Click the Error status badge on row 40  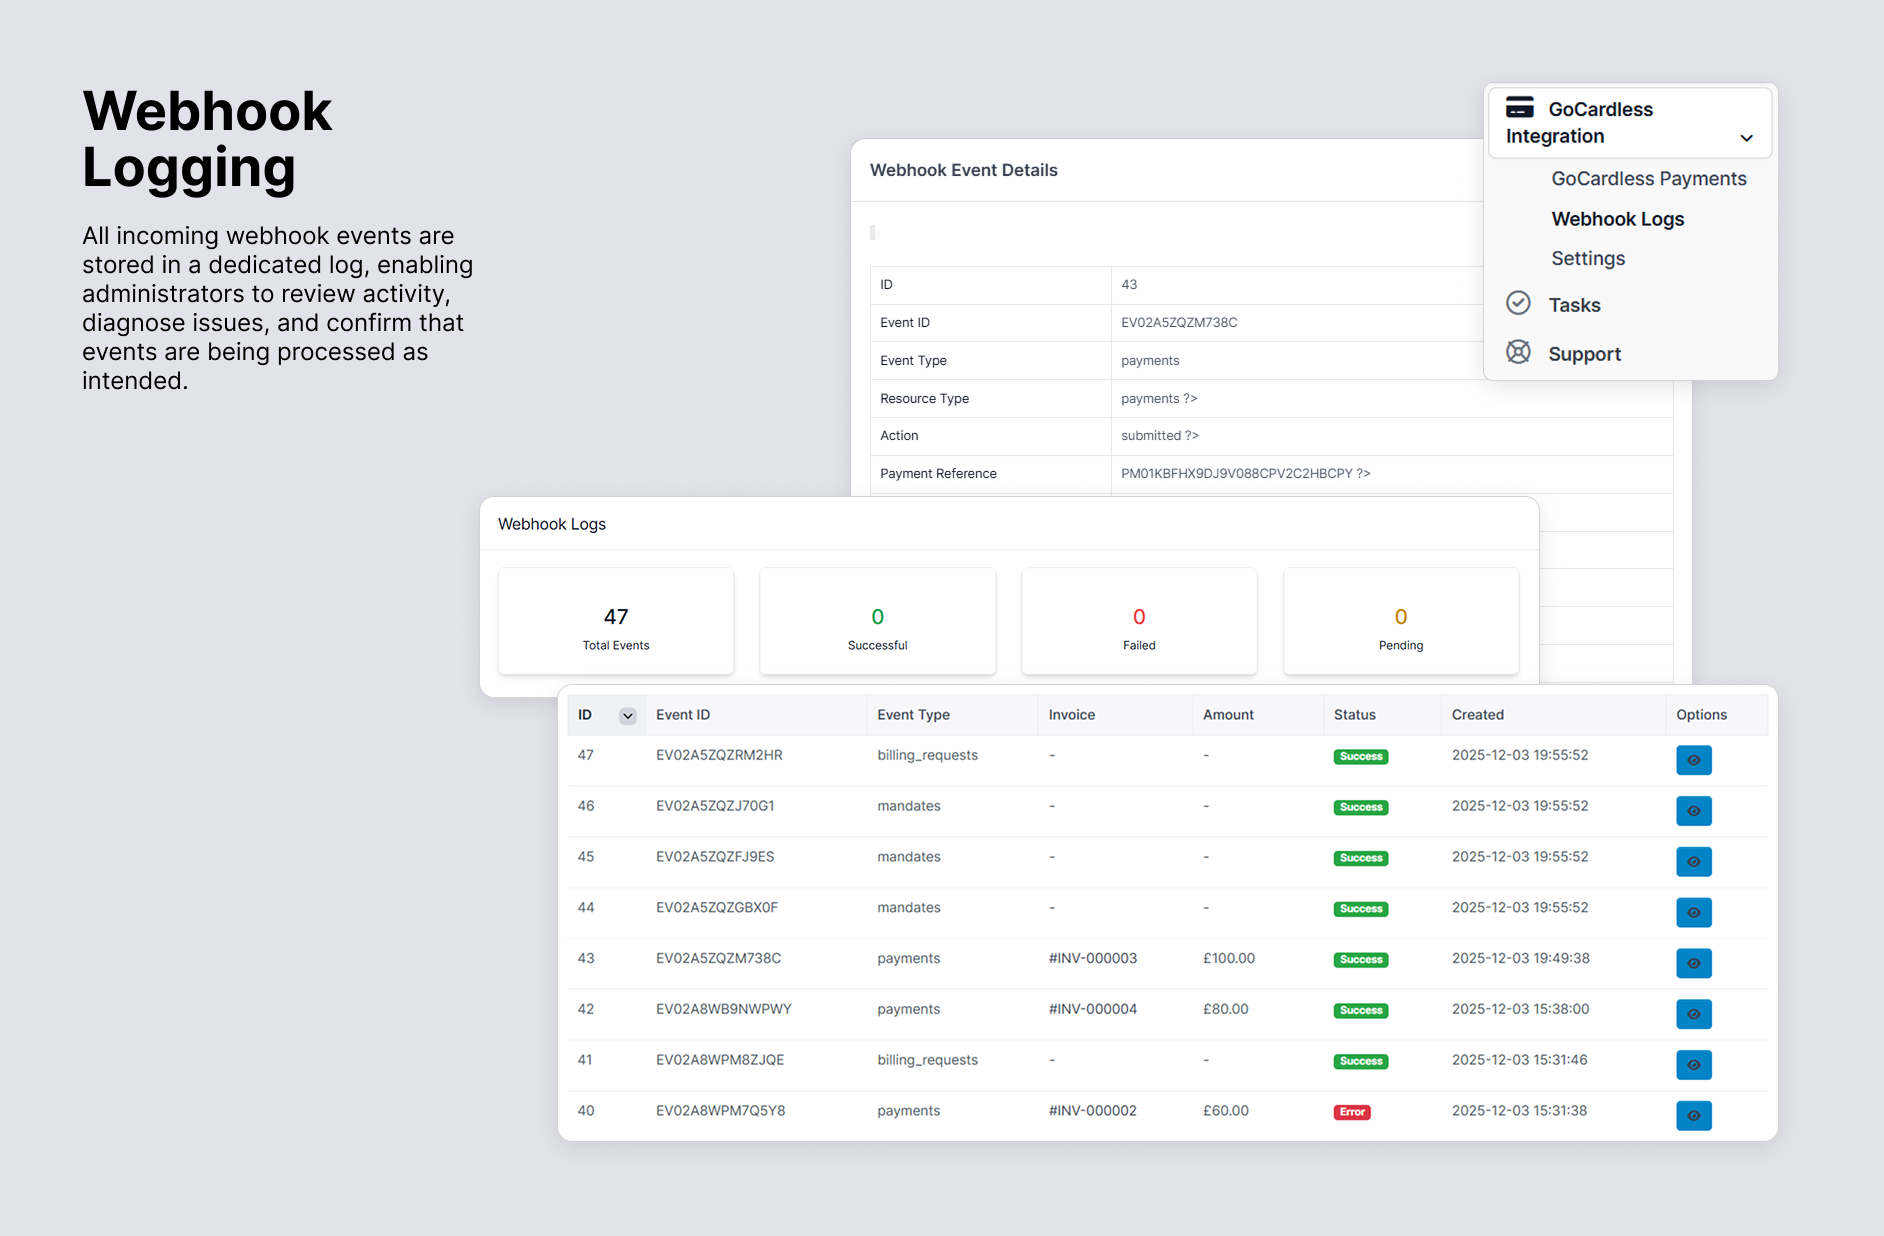[1352, 1111]
